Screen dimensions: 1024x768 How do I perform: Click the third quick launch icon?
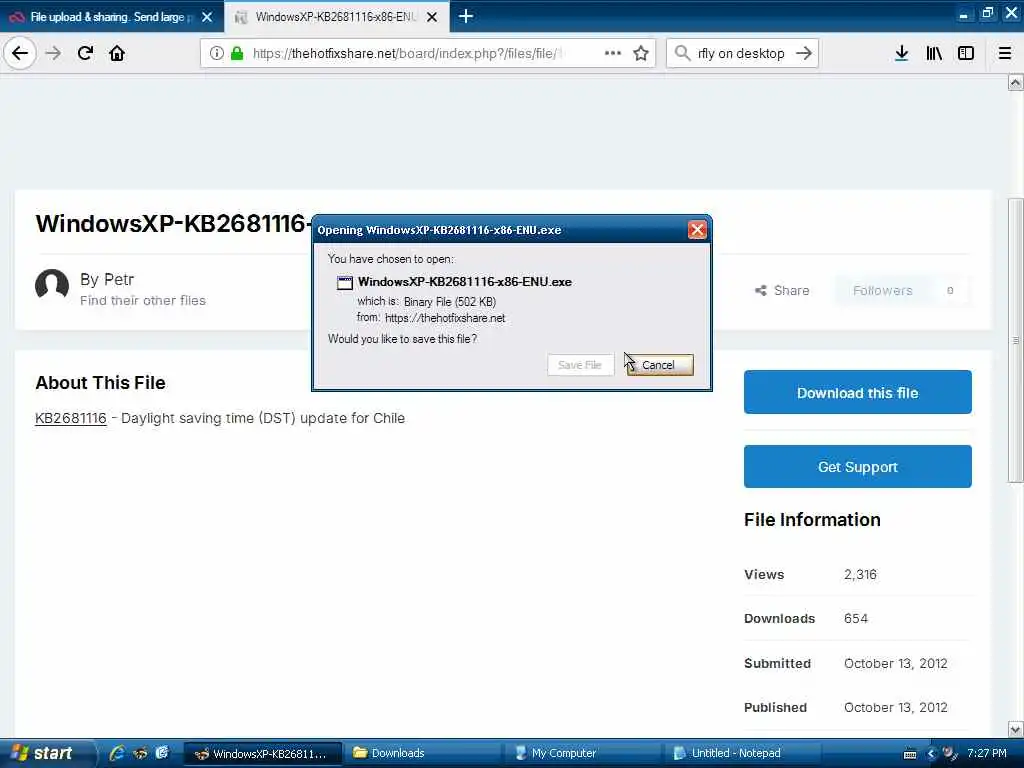pyautogui.click(x=162, y=754)
